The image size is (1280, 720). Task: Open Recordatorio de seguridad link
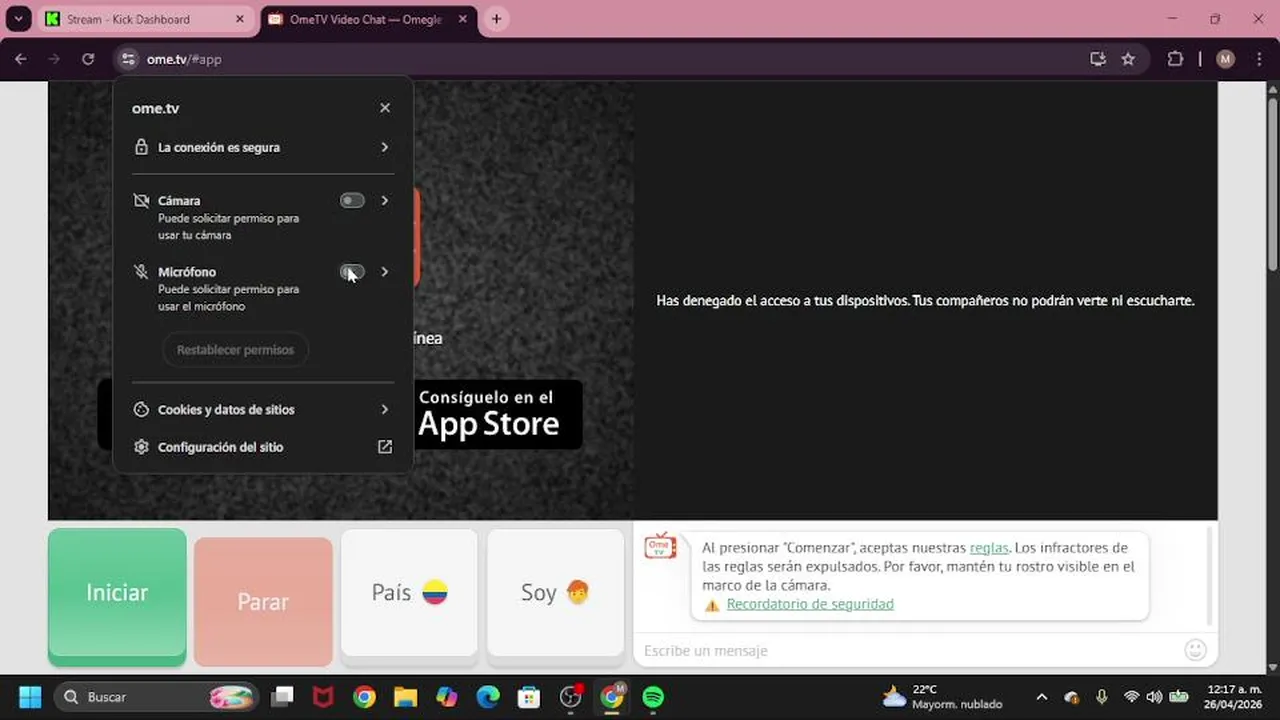[x=810, y=604]
